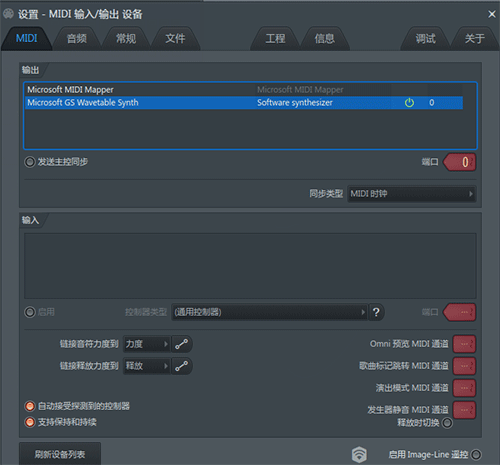Switch to the 调试 tab
The image size is (500, 465).
pyautogui.click(x=425, y=39)
